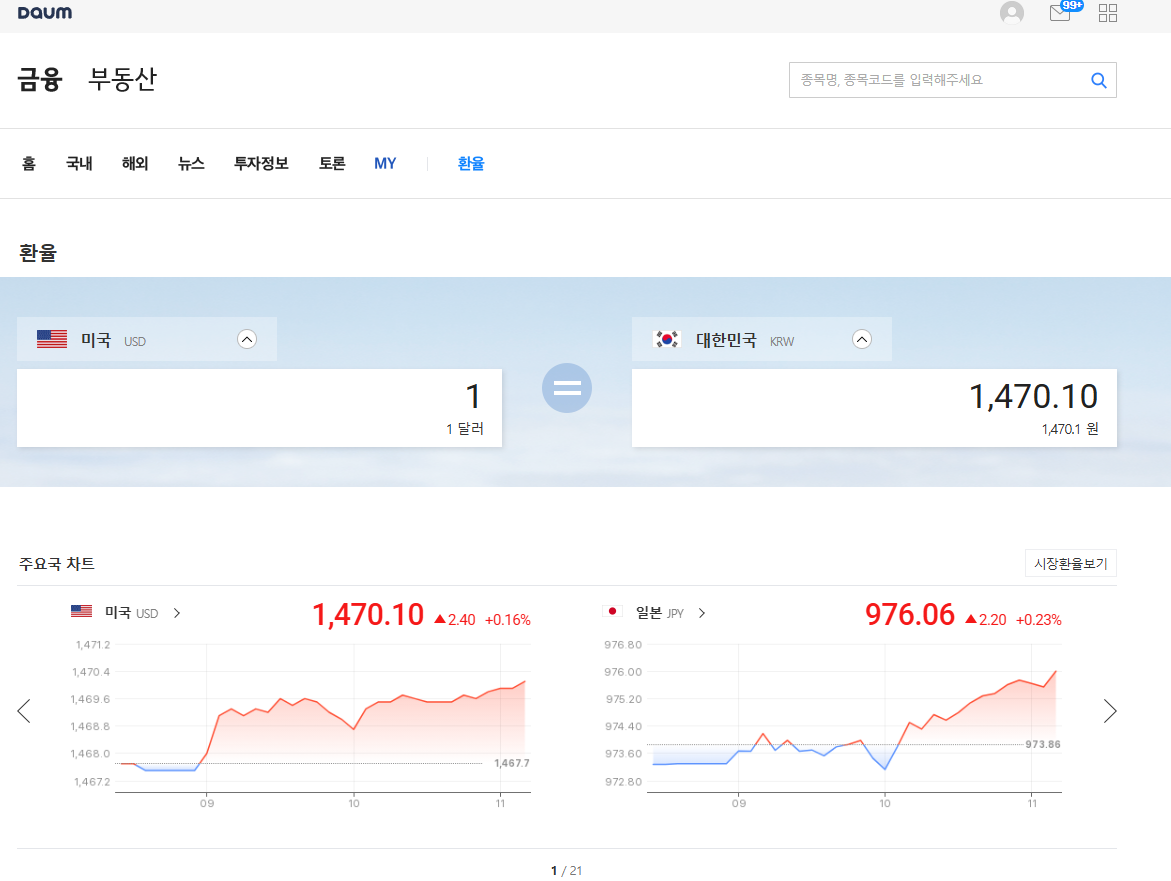Go to next chart with right arrow
The height and width of the screenshot is (881, 1171).
(x=1110, y=711)
